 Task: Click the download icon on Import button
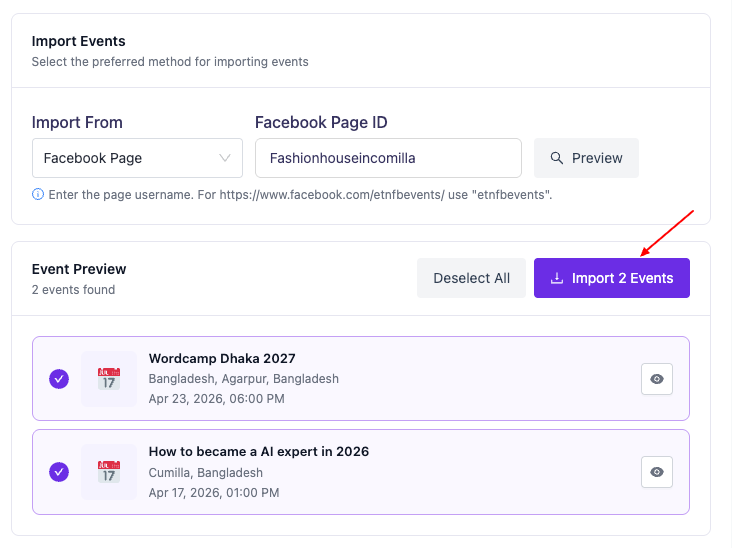coord(557,278)
